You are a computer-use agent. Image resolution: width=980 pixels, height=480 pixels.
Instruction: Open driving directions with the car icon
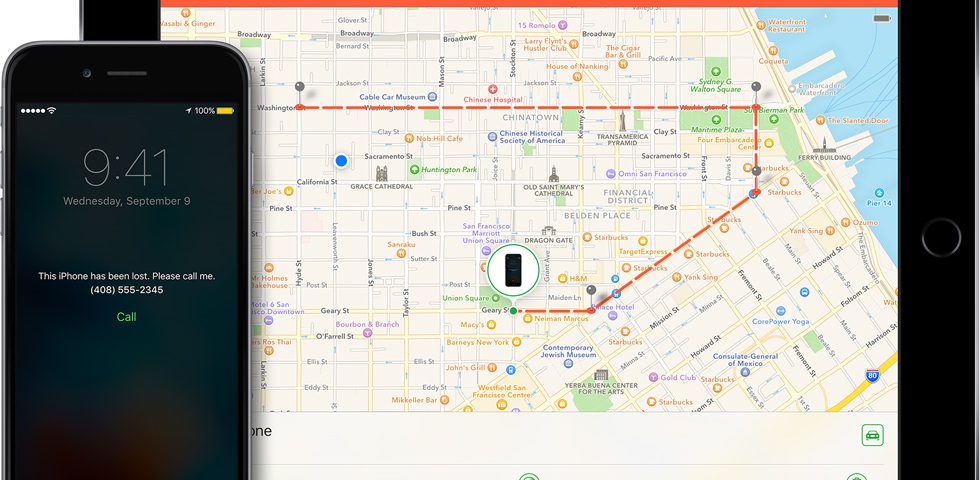[x=872, y=435]
